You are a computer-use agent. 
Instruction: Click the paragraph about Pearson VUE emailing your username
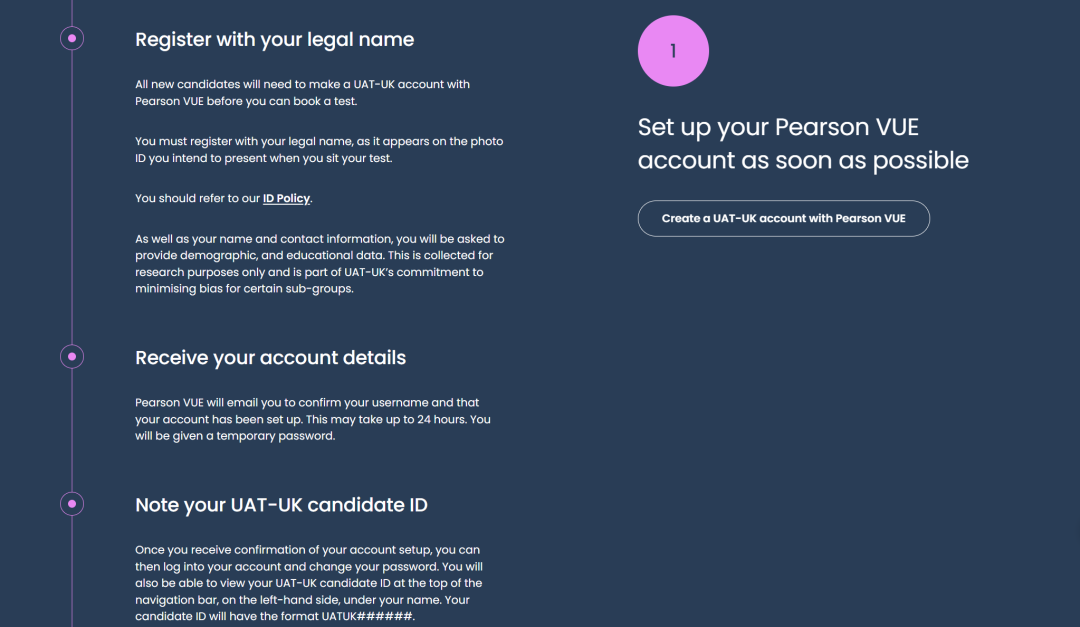click(x=313, y=419)
